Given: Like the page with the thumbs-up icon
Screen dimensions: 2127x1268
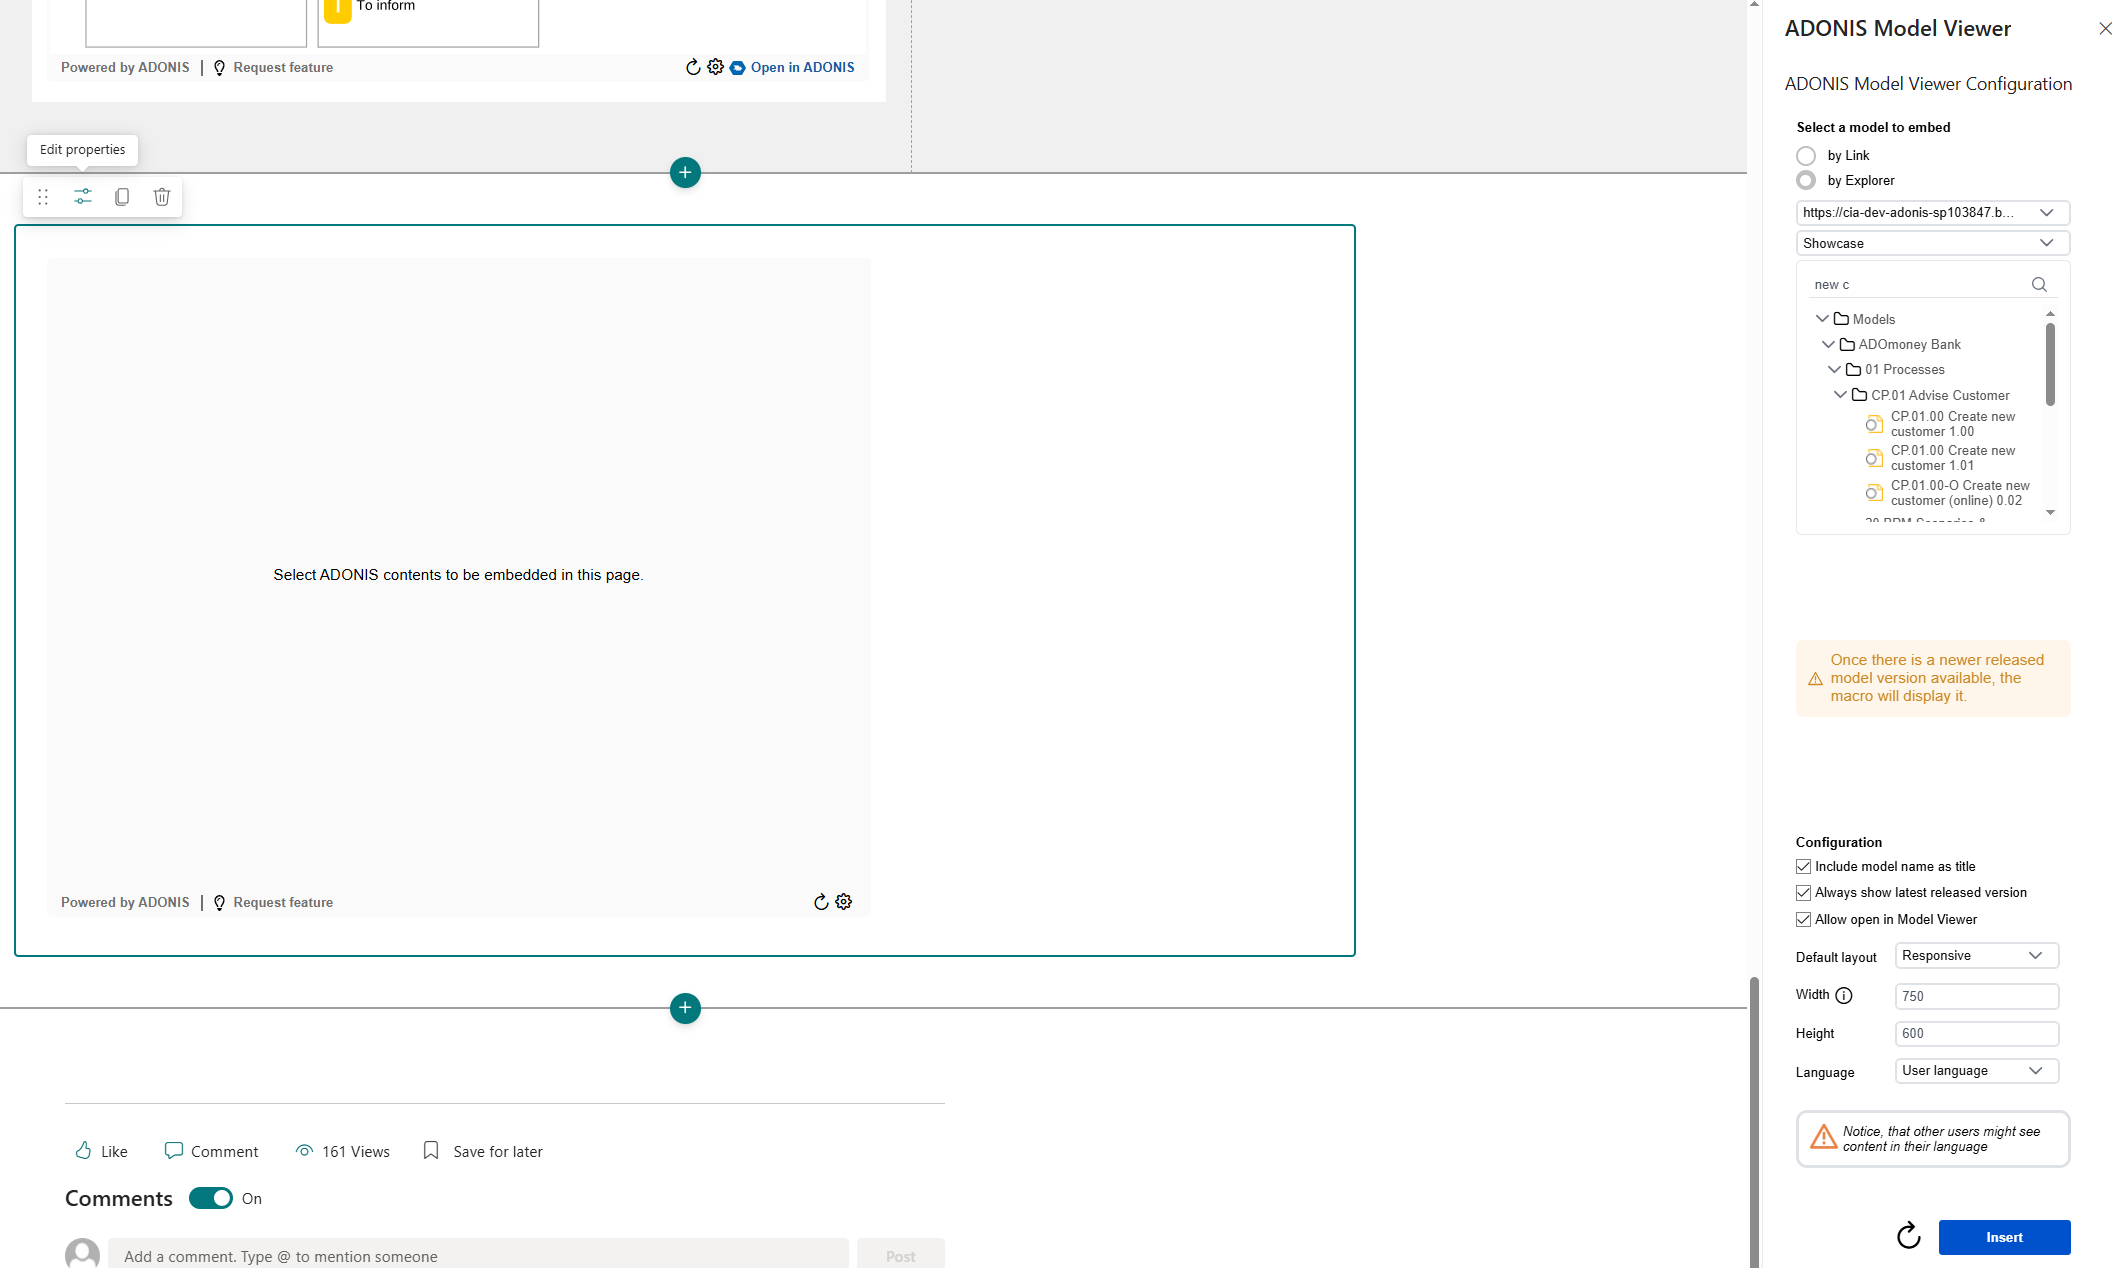Looking at the screenshot, I should coord(86,1150).
